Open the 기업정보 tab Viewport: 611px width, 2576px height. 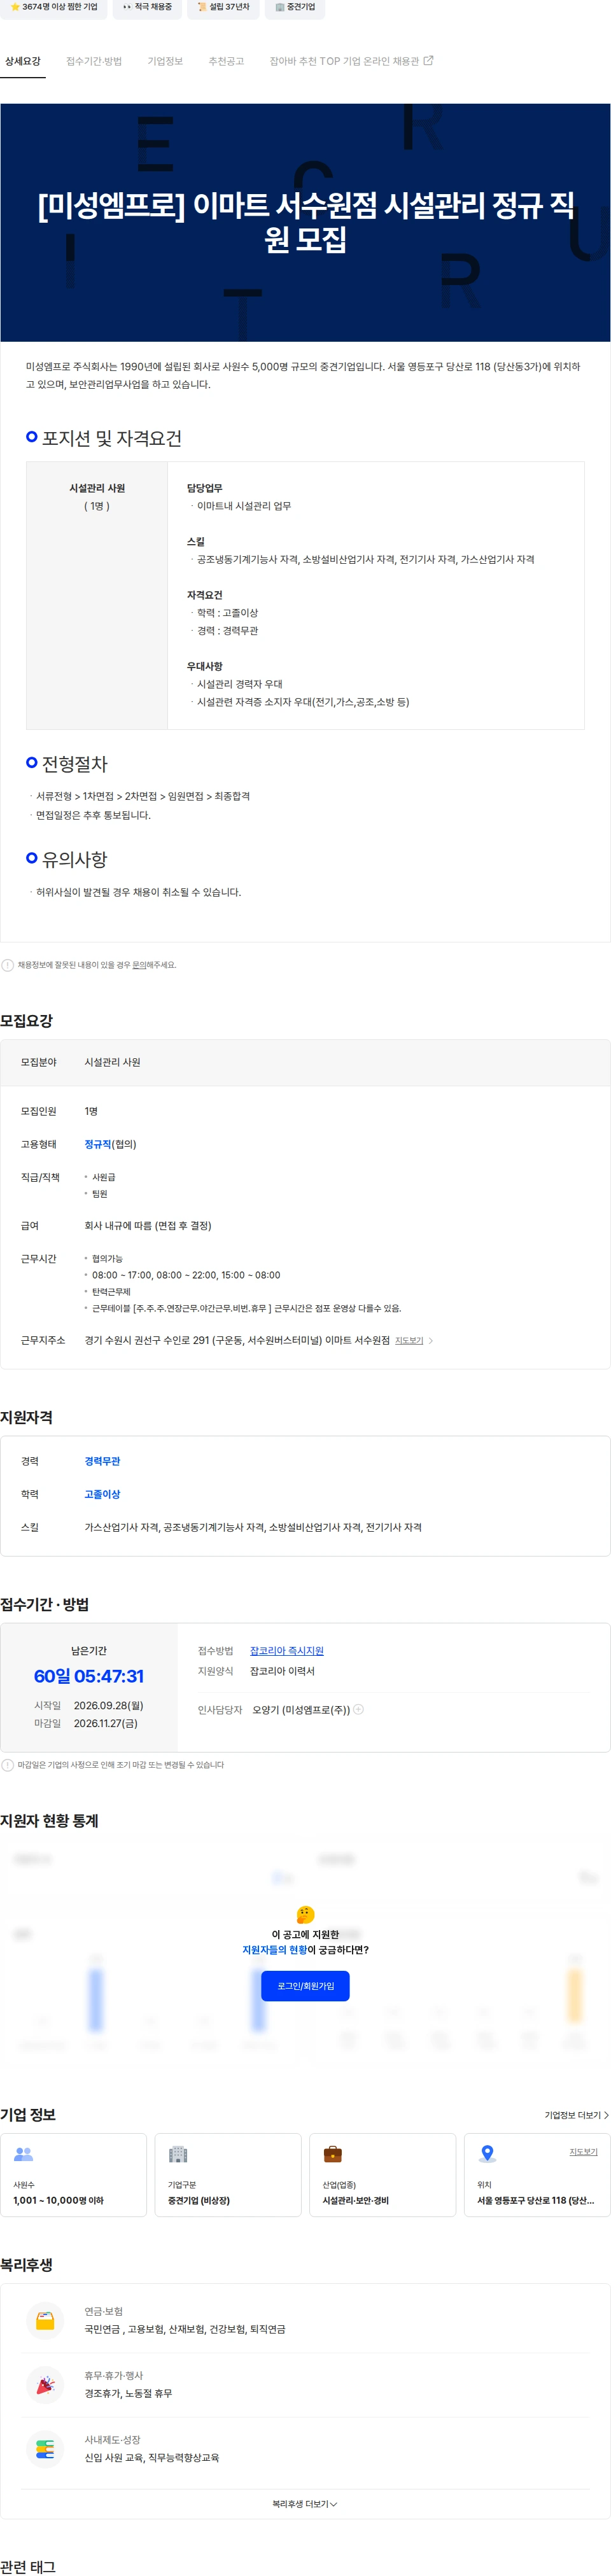(x=165, y=61)
